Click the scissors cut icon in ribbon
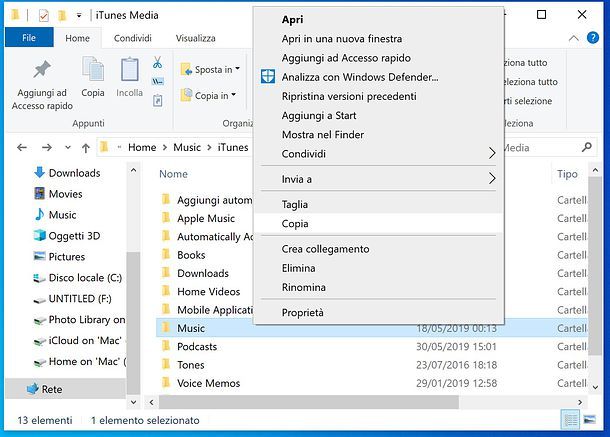Screen dimensions: 610x437 click(157, 62)
